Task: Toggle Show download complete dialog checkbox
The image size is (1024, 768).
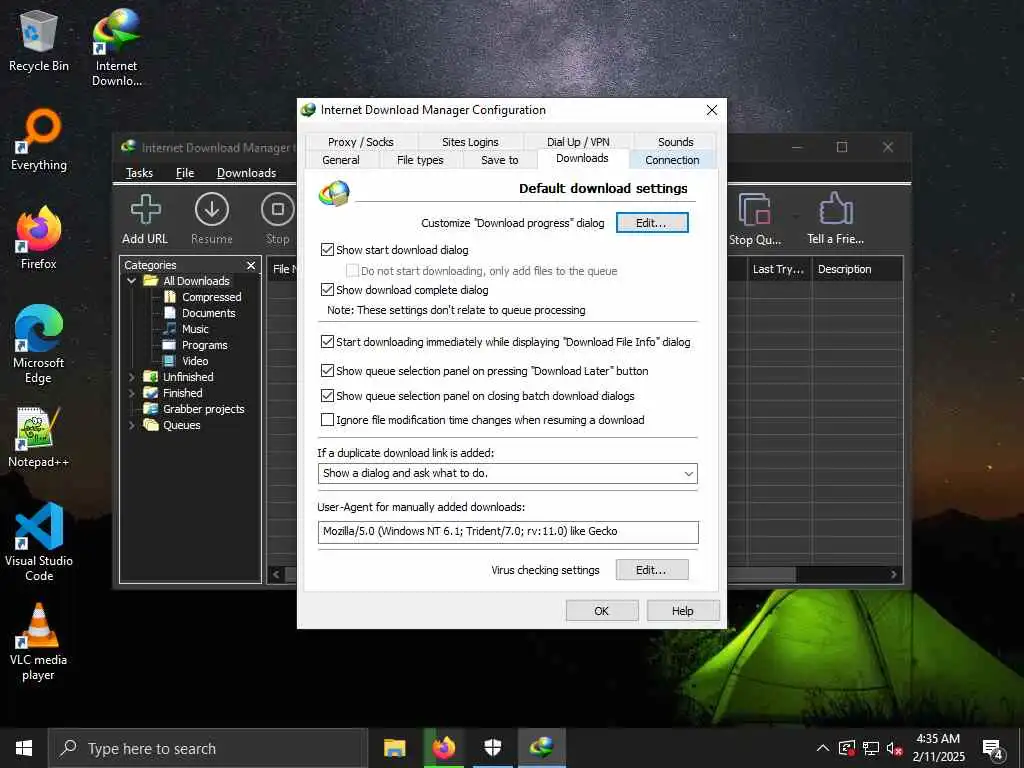Action: pyautogui.click(x=327, y=289)
